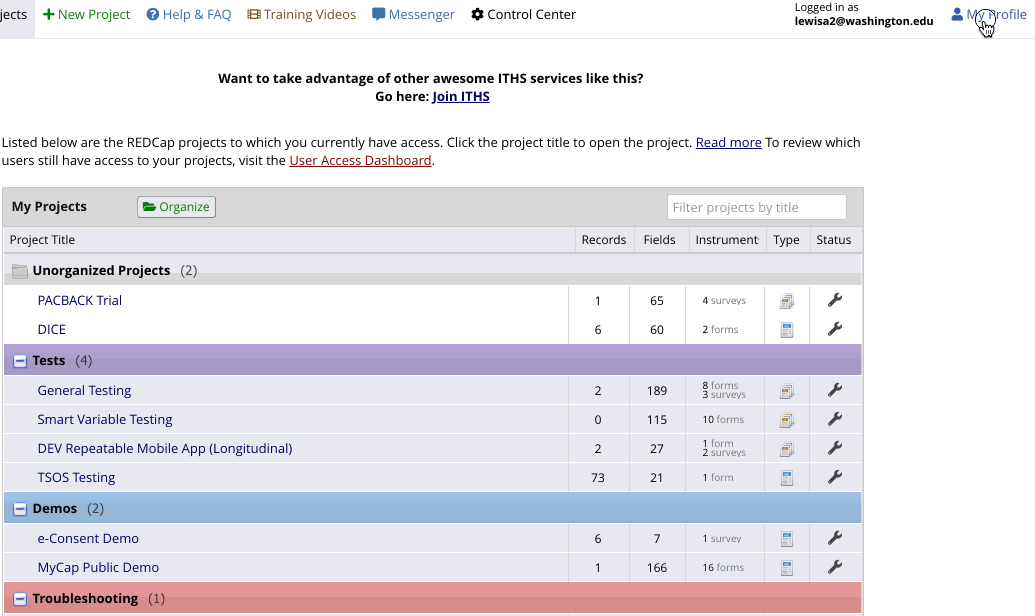
Task: Click the General Testing fields value 189
Action: (x=657, y=391)
